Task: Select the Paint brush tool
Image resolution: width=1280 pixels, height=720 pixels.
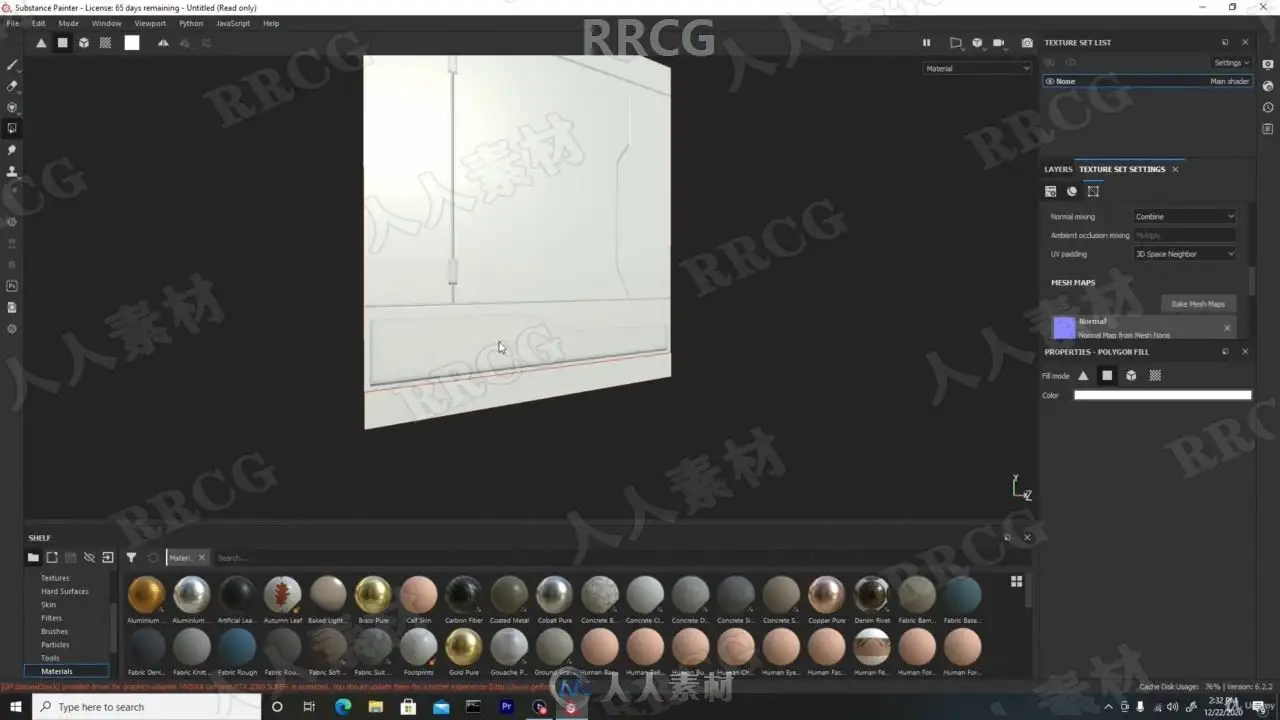Action: tap(12, 64)
